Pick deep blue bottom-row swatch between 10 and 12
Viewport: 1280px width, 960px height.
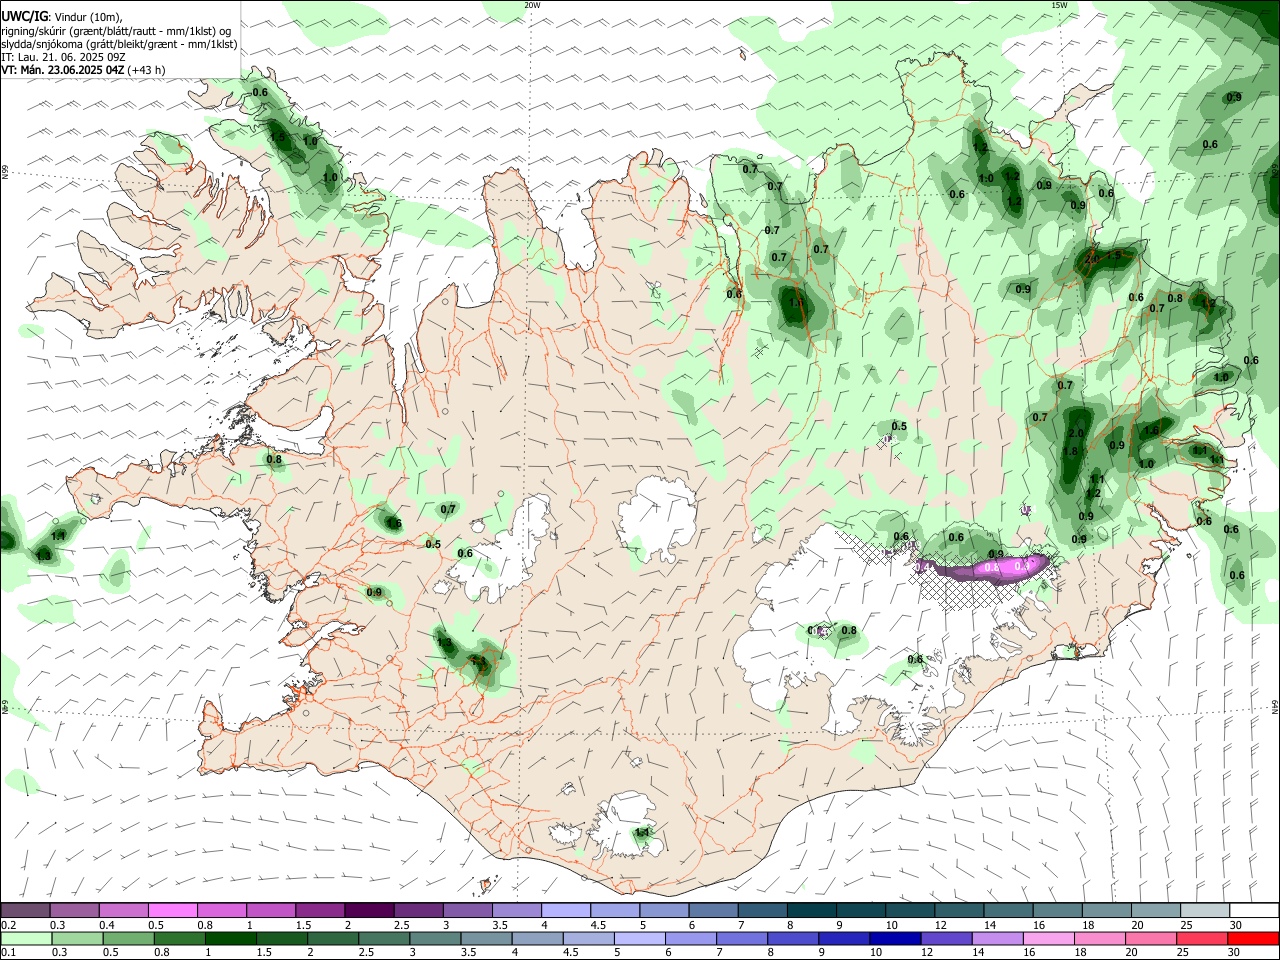(895, 939)
